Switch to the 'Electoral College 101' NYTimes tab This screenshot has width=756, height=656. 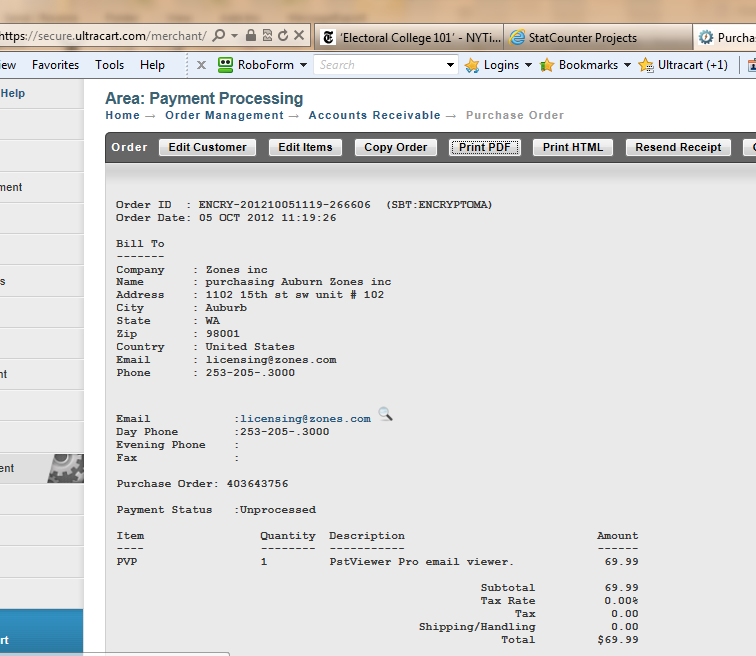[x=409, y=38]
